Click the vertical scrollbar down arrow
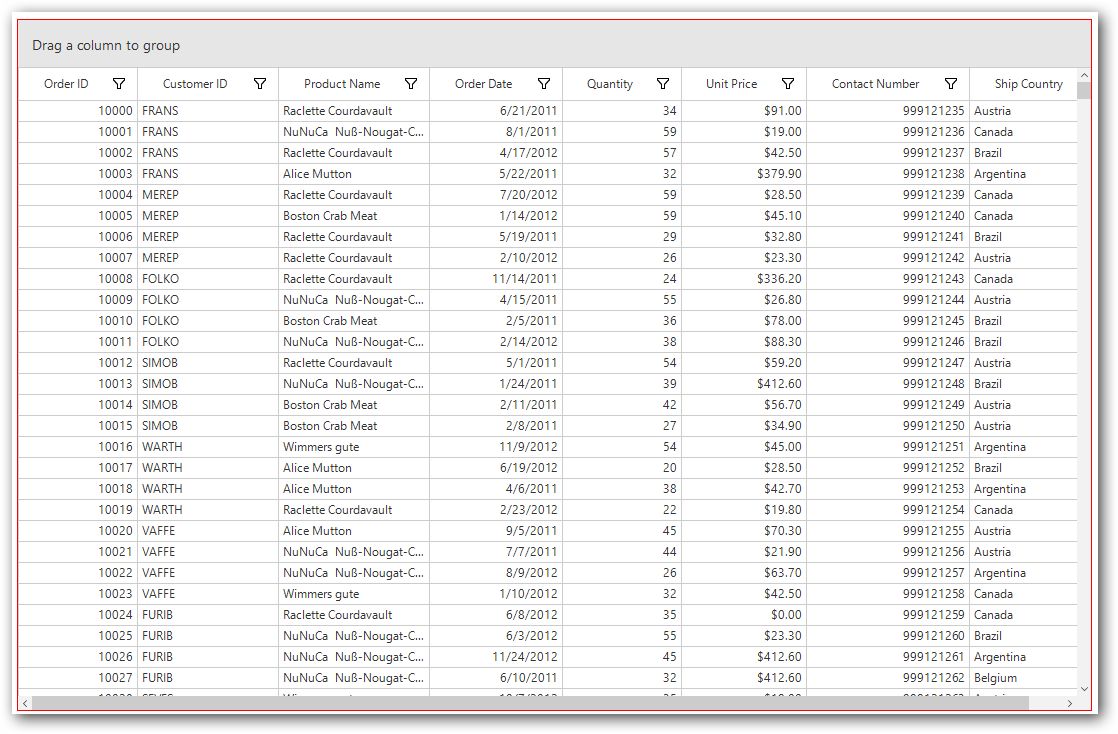 (x=1084, y=689)
